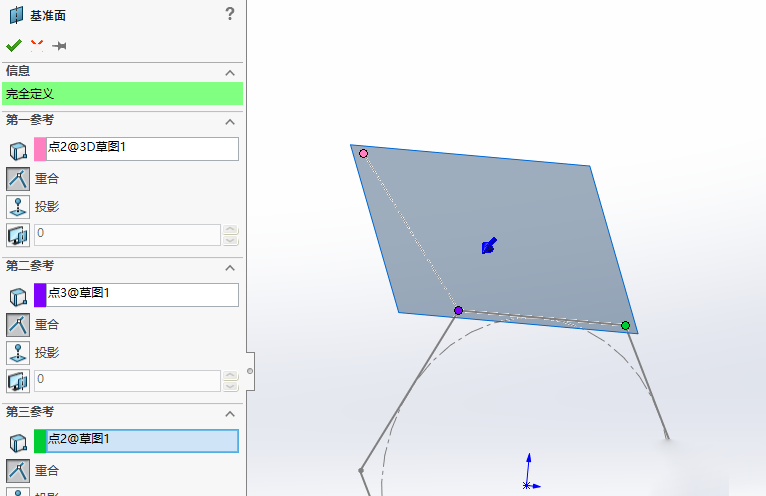This screenshot has width=766, height=496.
Task: Click the first reference selection icon
Action: (x=18, y=150)
